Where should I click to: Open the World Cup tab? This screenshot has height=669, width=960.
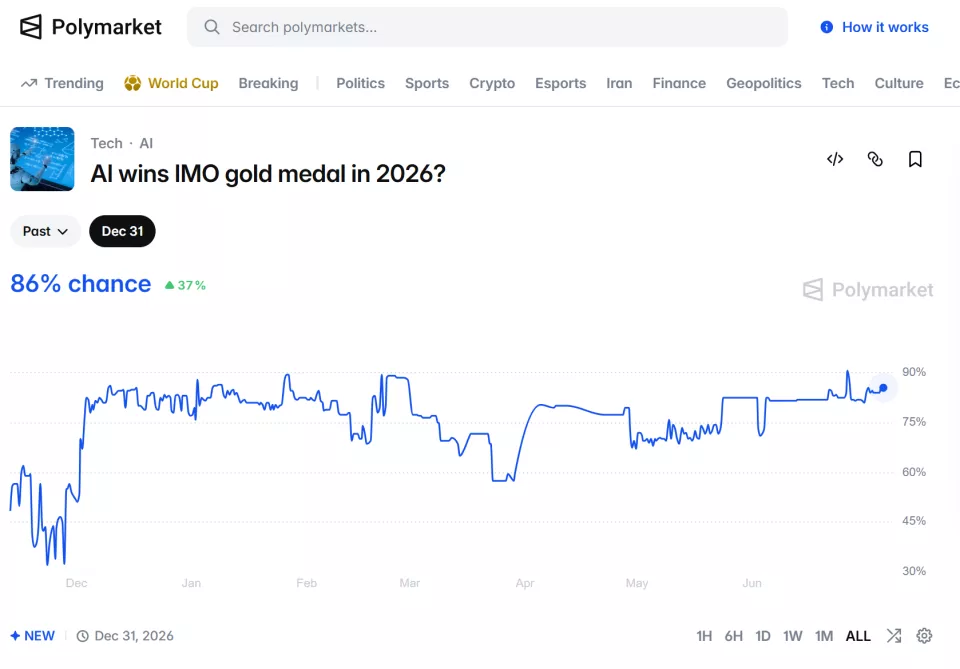(x=171, y=83)
